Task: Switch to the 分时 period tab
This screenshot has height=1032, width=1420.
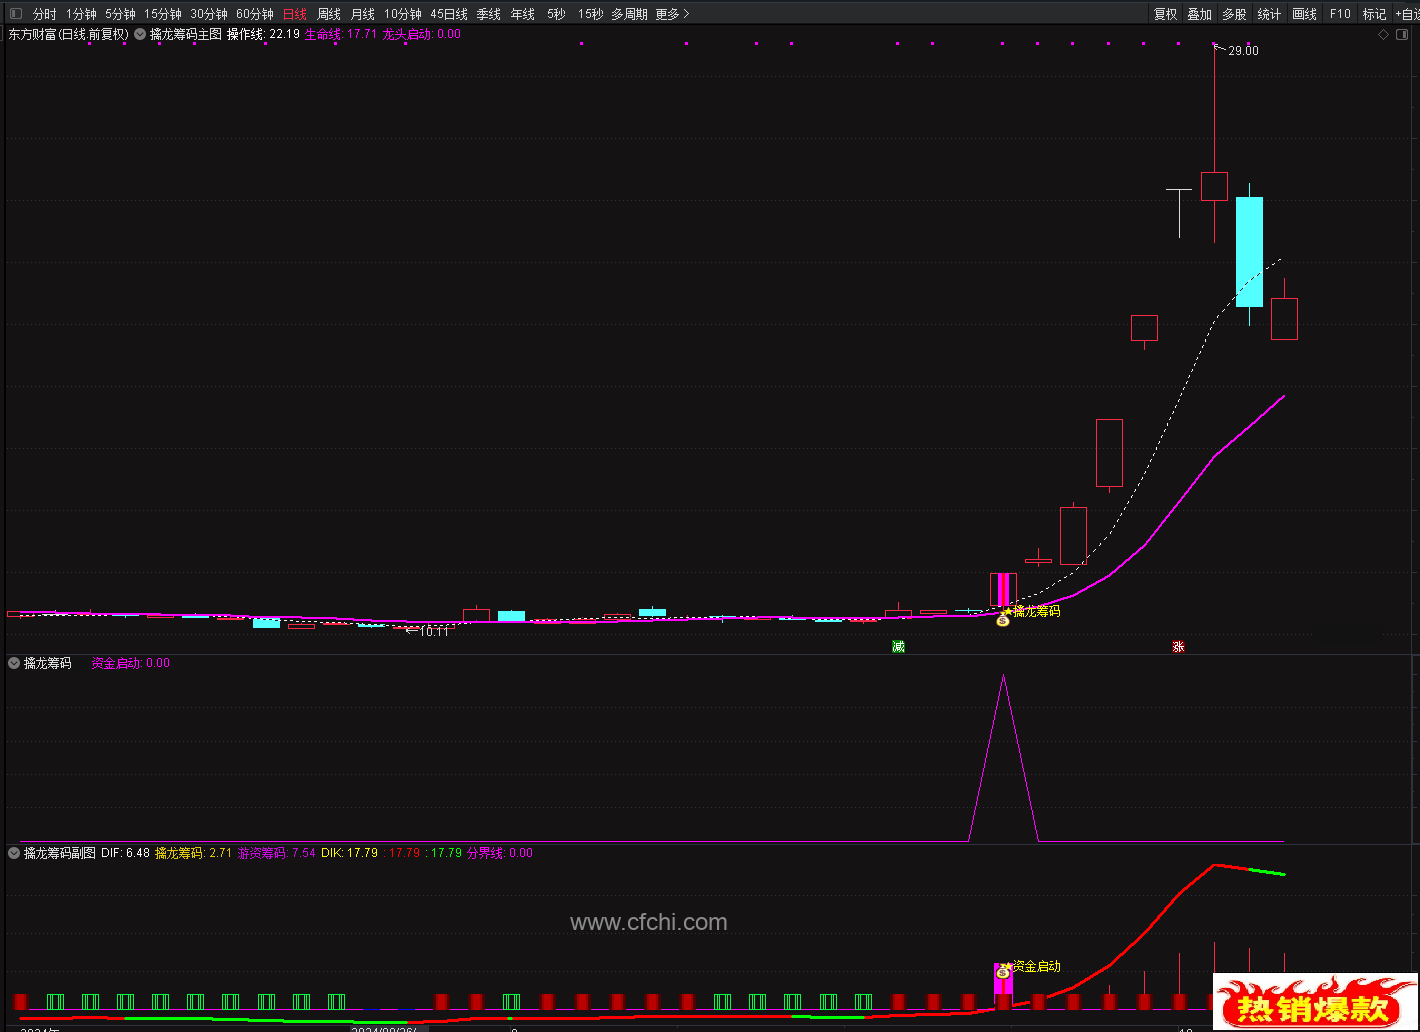Action: point(45,14)
